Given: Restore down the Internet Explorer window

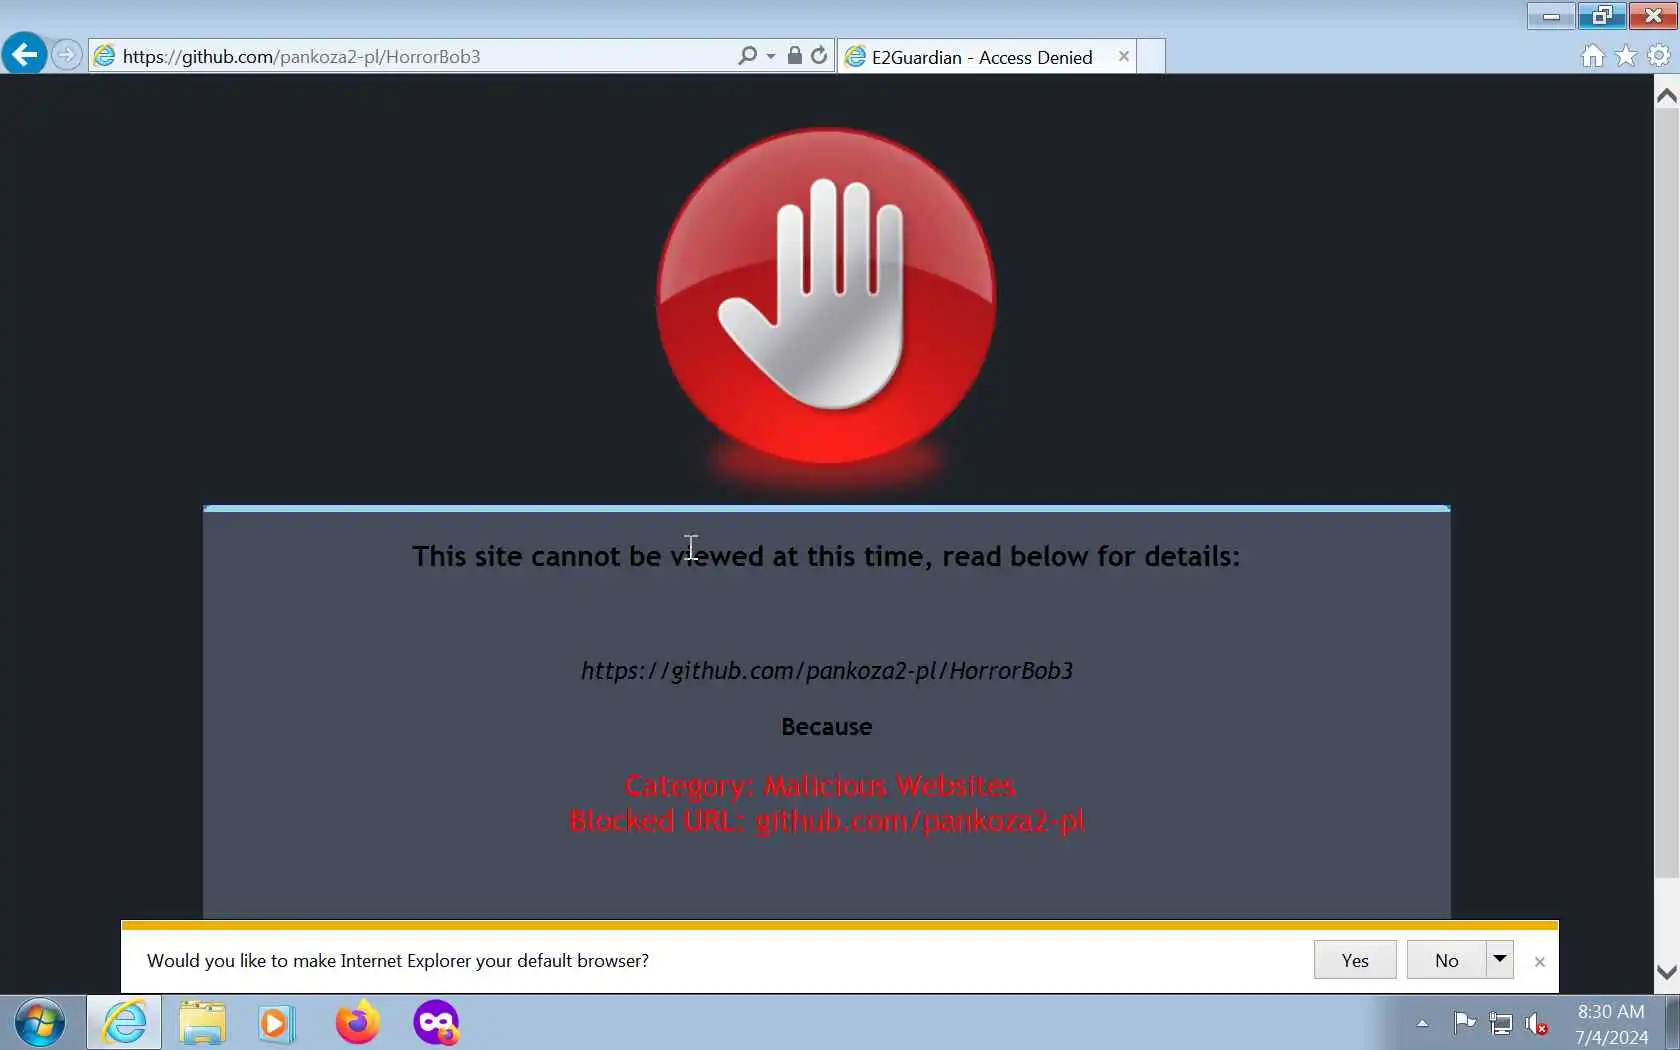Looking at the screenshot, I should pos(1602,15).
